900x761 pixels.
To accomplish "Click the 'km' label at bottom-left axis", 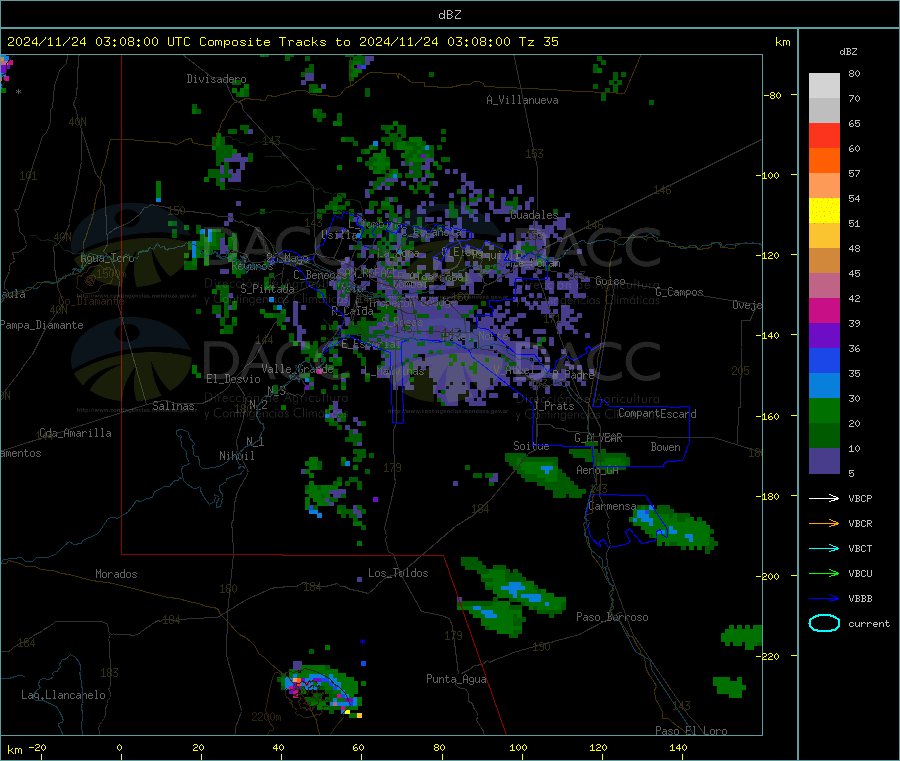I will 14,750.
